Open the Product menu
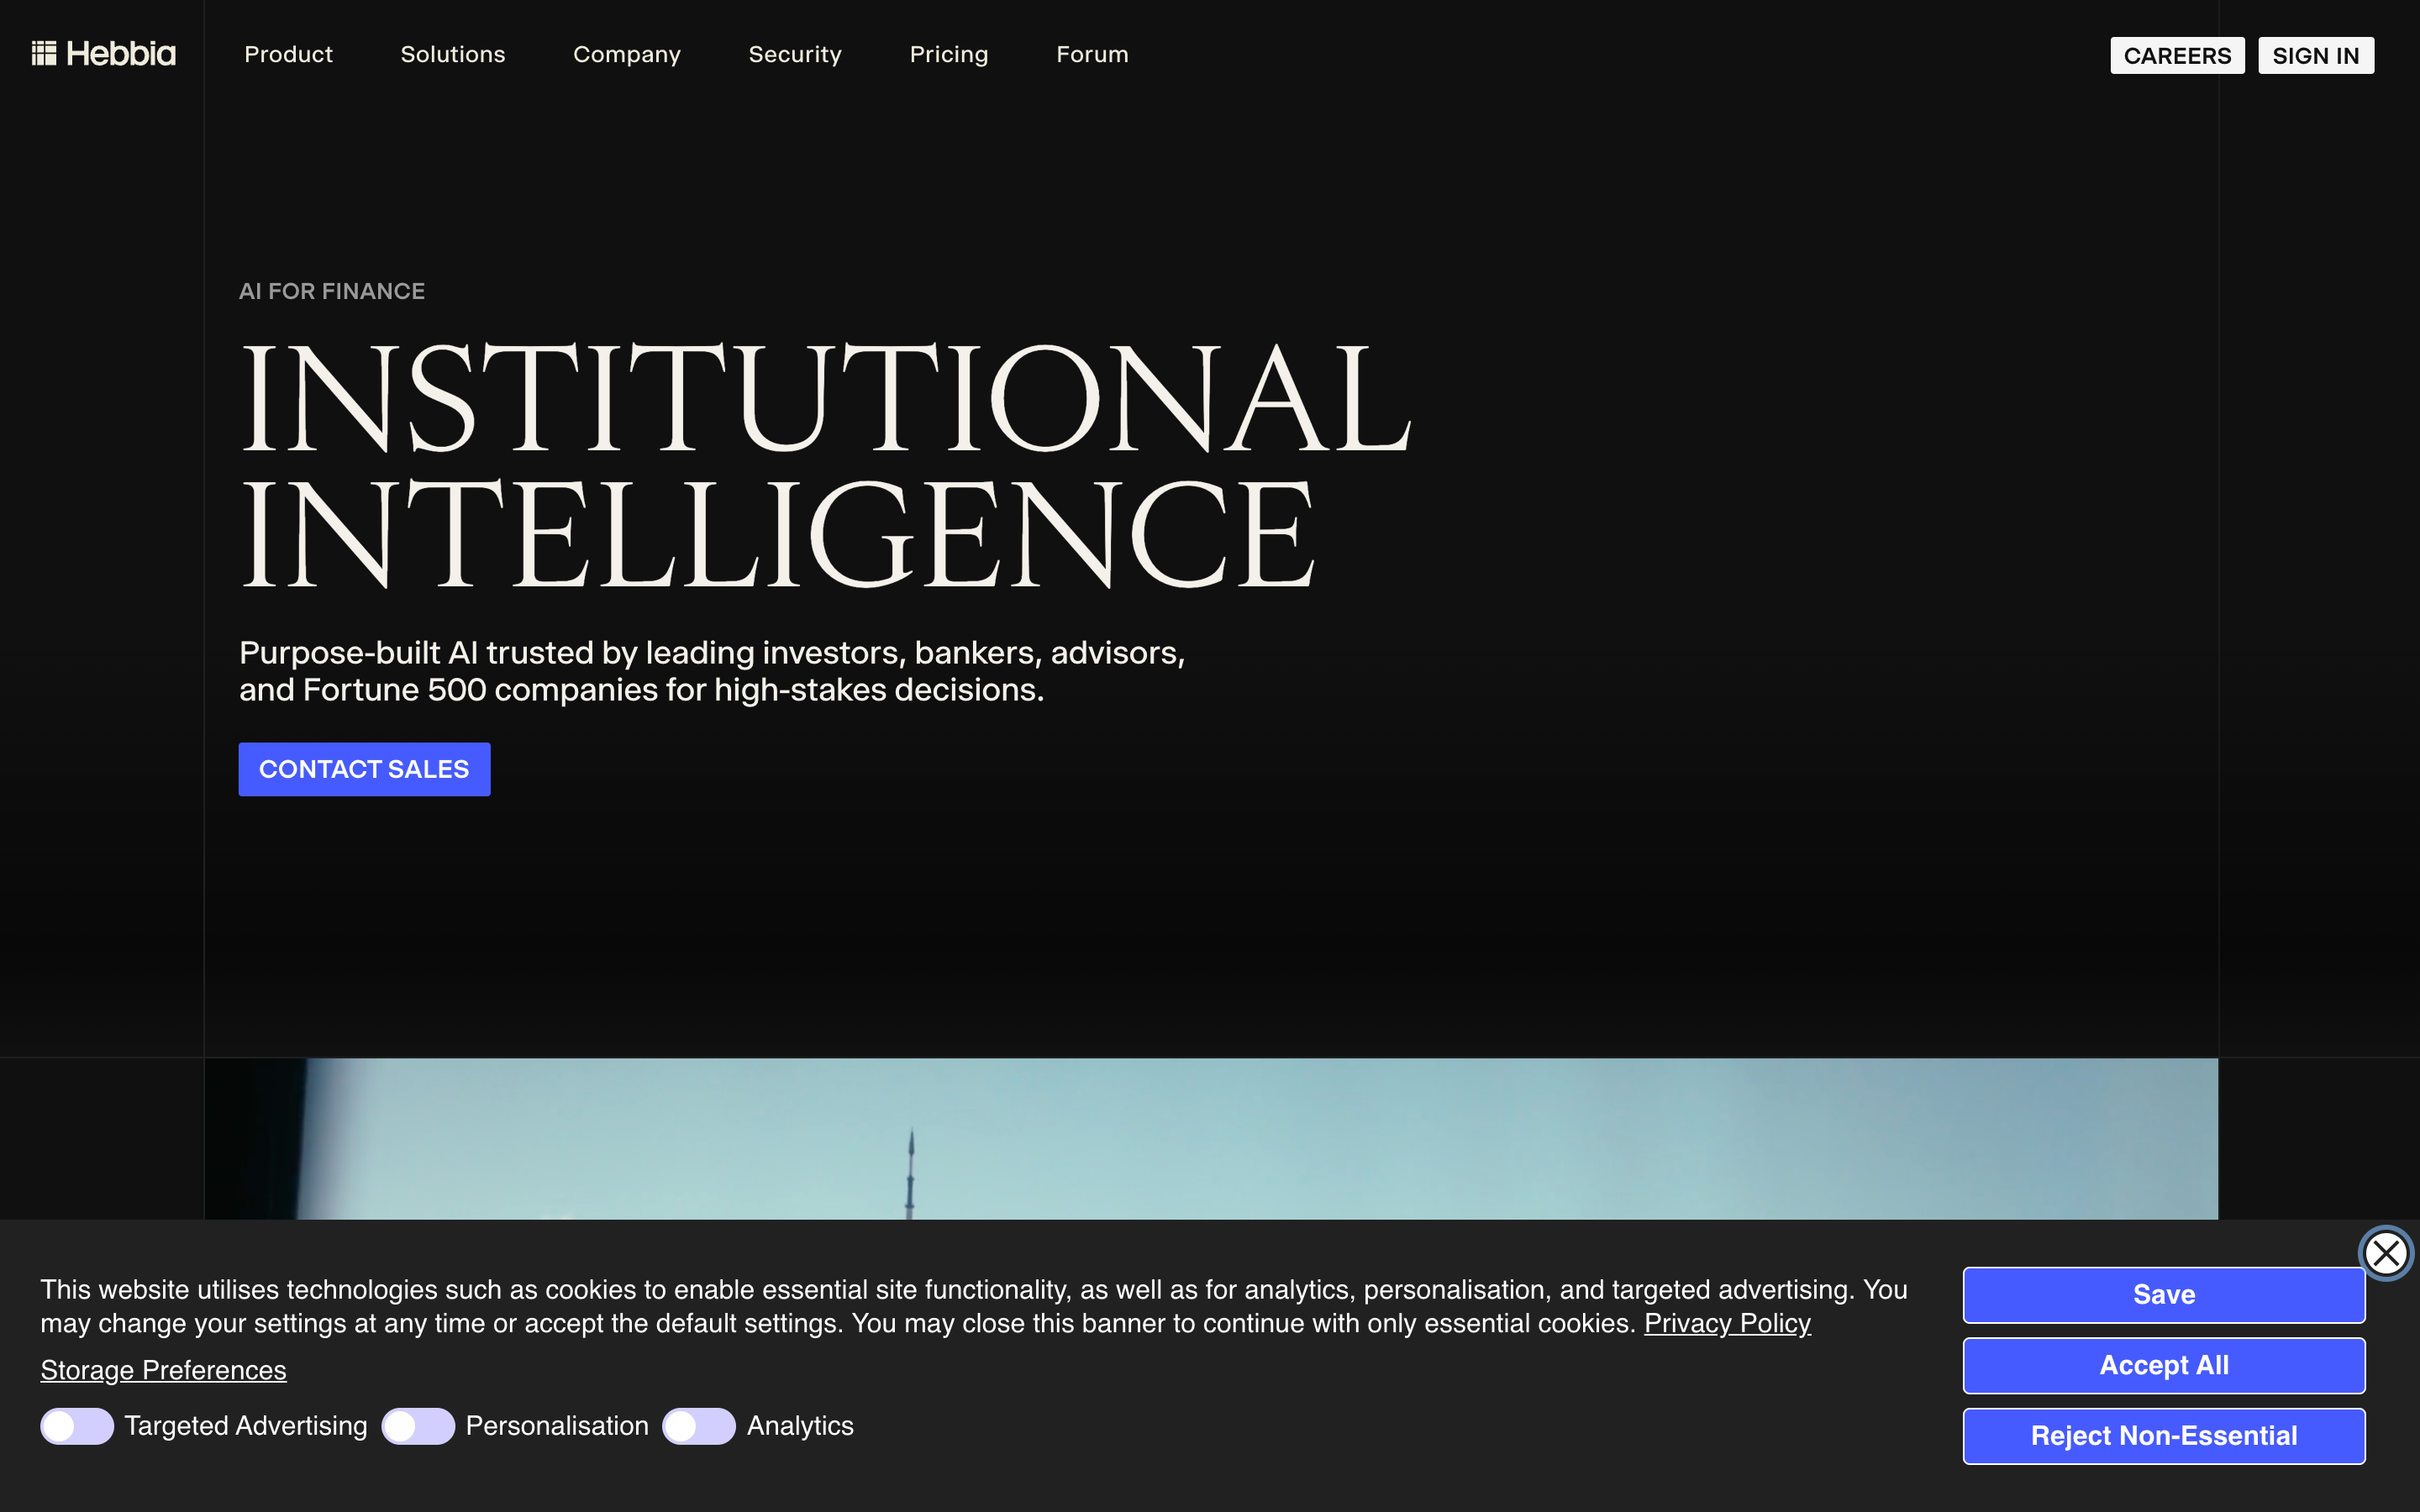The height and width of the screenshot is (1512, 2420). pos(288,54)
